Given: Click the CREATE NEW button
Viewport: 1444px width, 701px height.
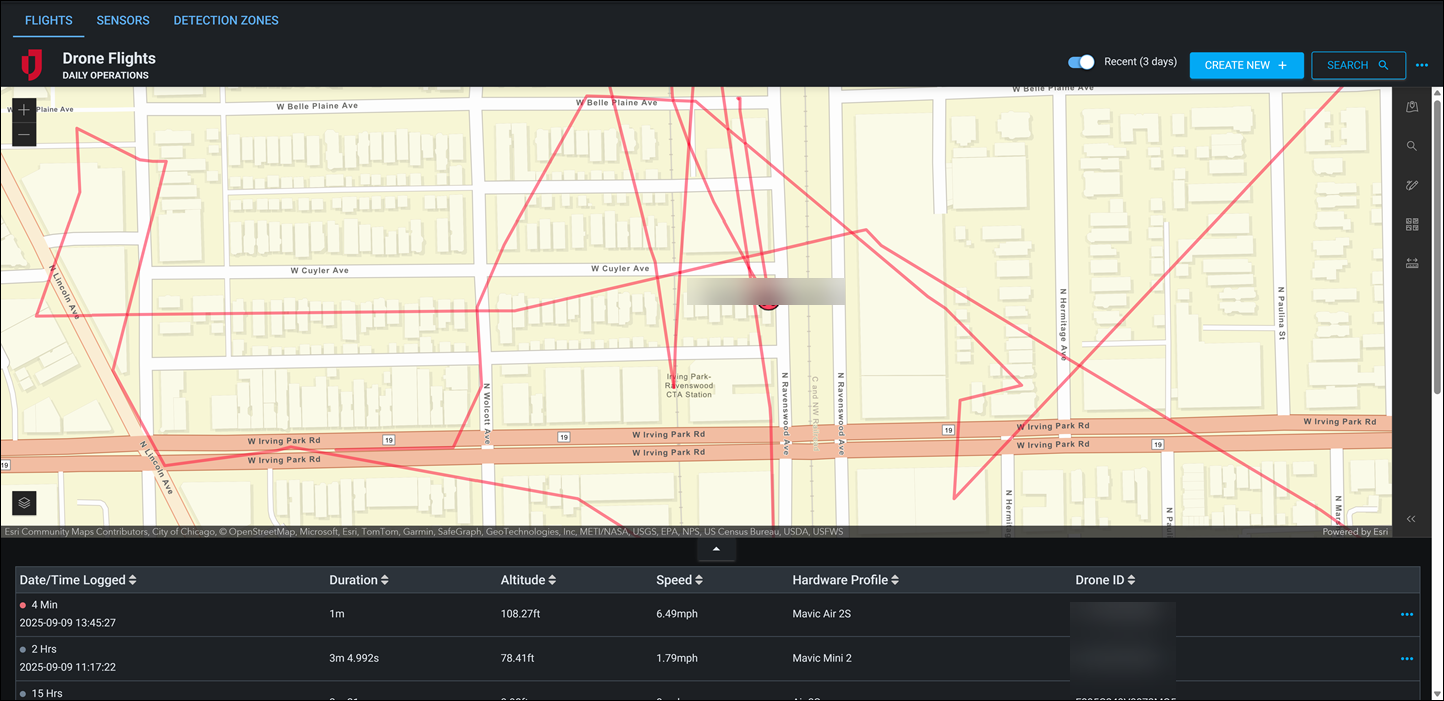Looking at the screenshot, I should coord(1246,64).
